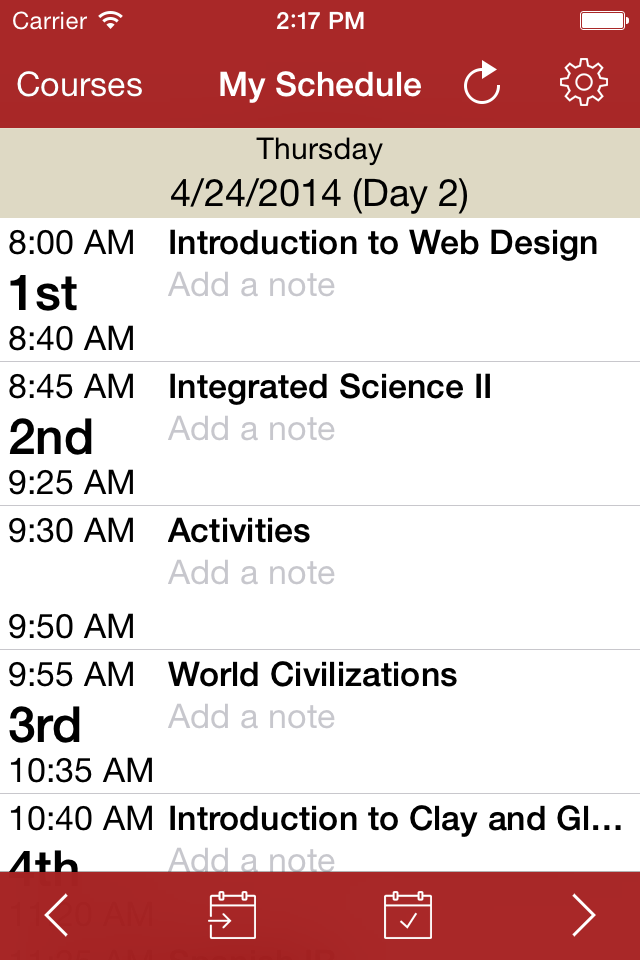Add a note to Integrated Science II
The height and width of the screenshot is (960, 640).
[251, 429]
